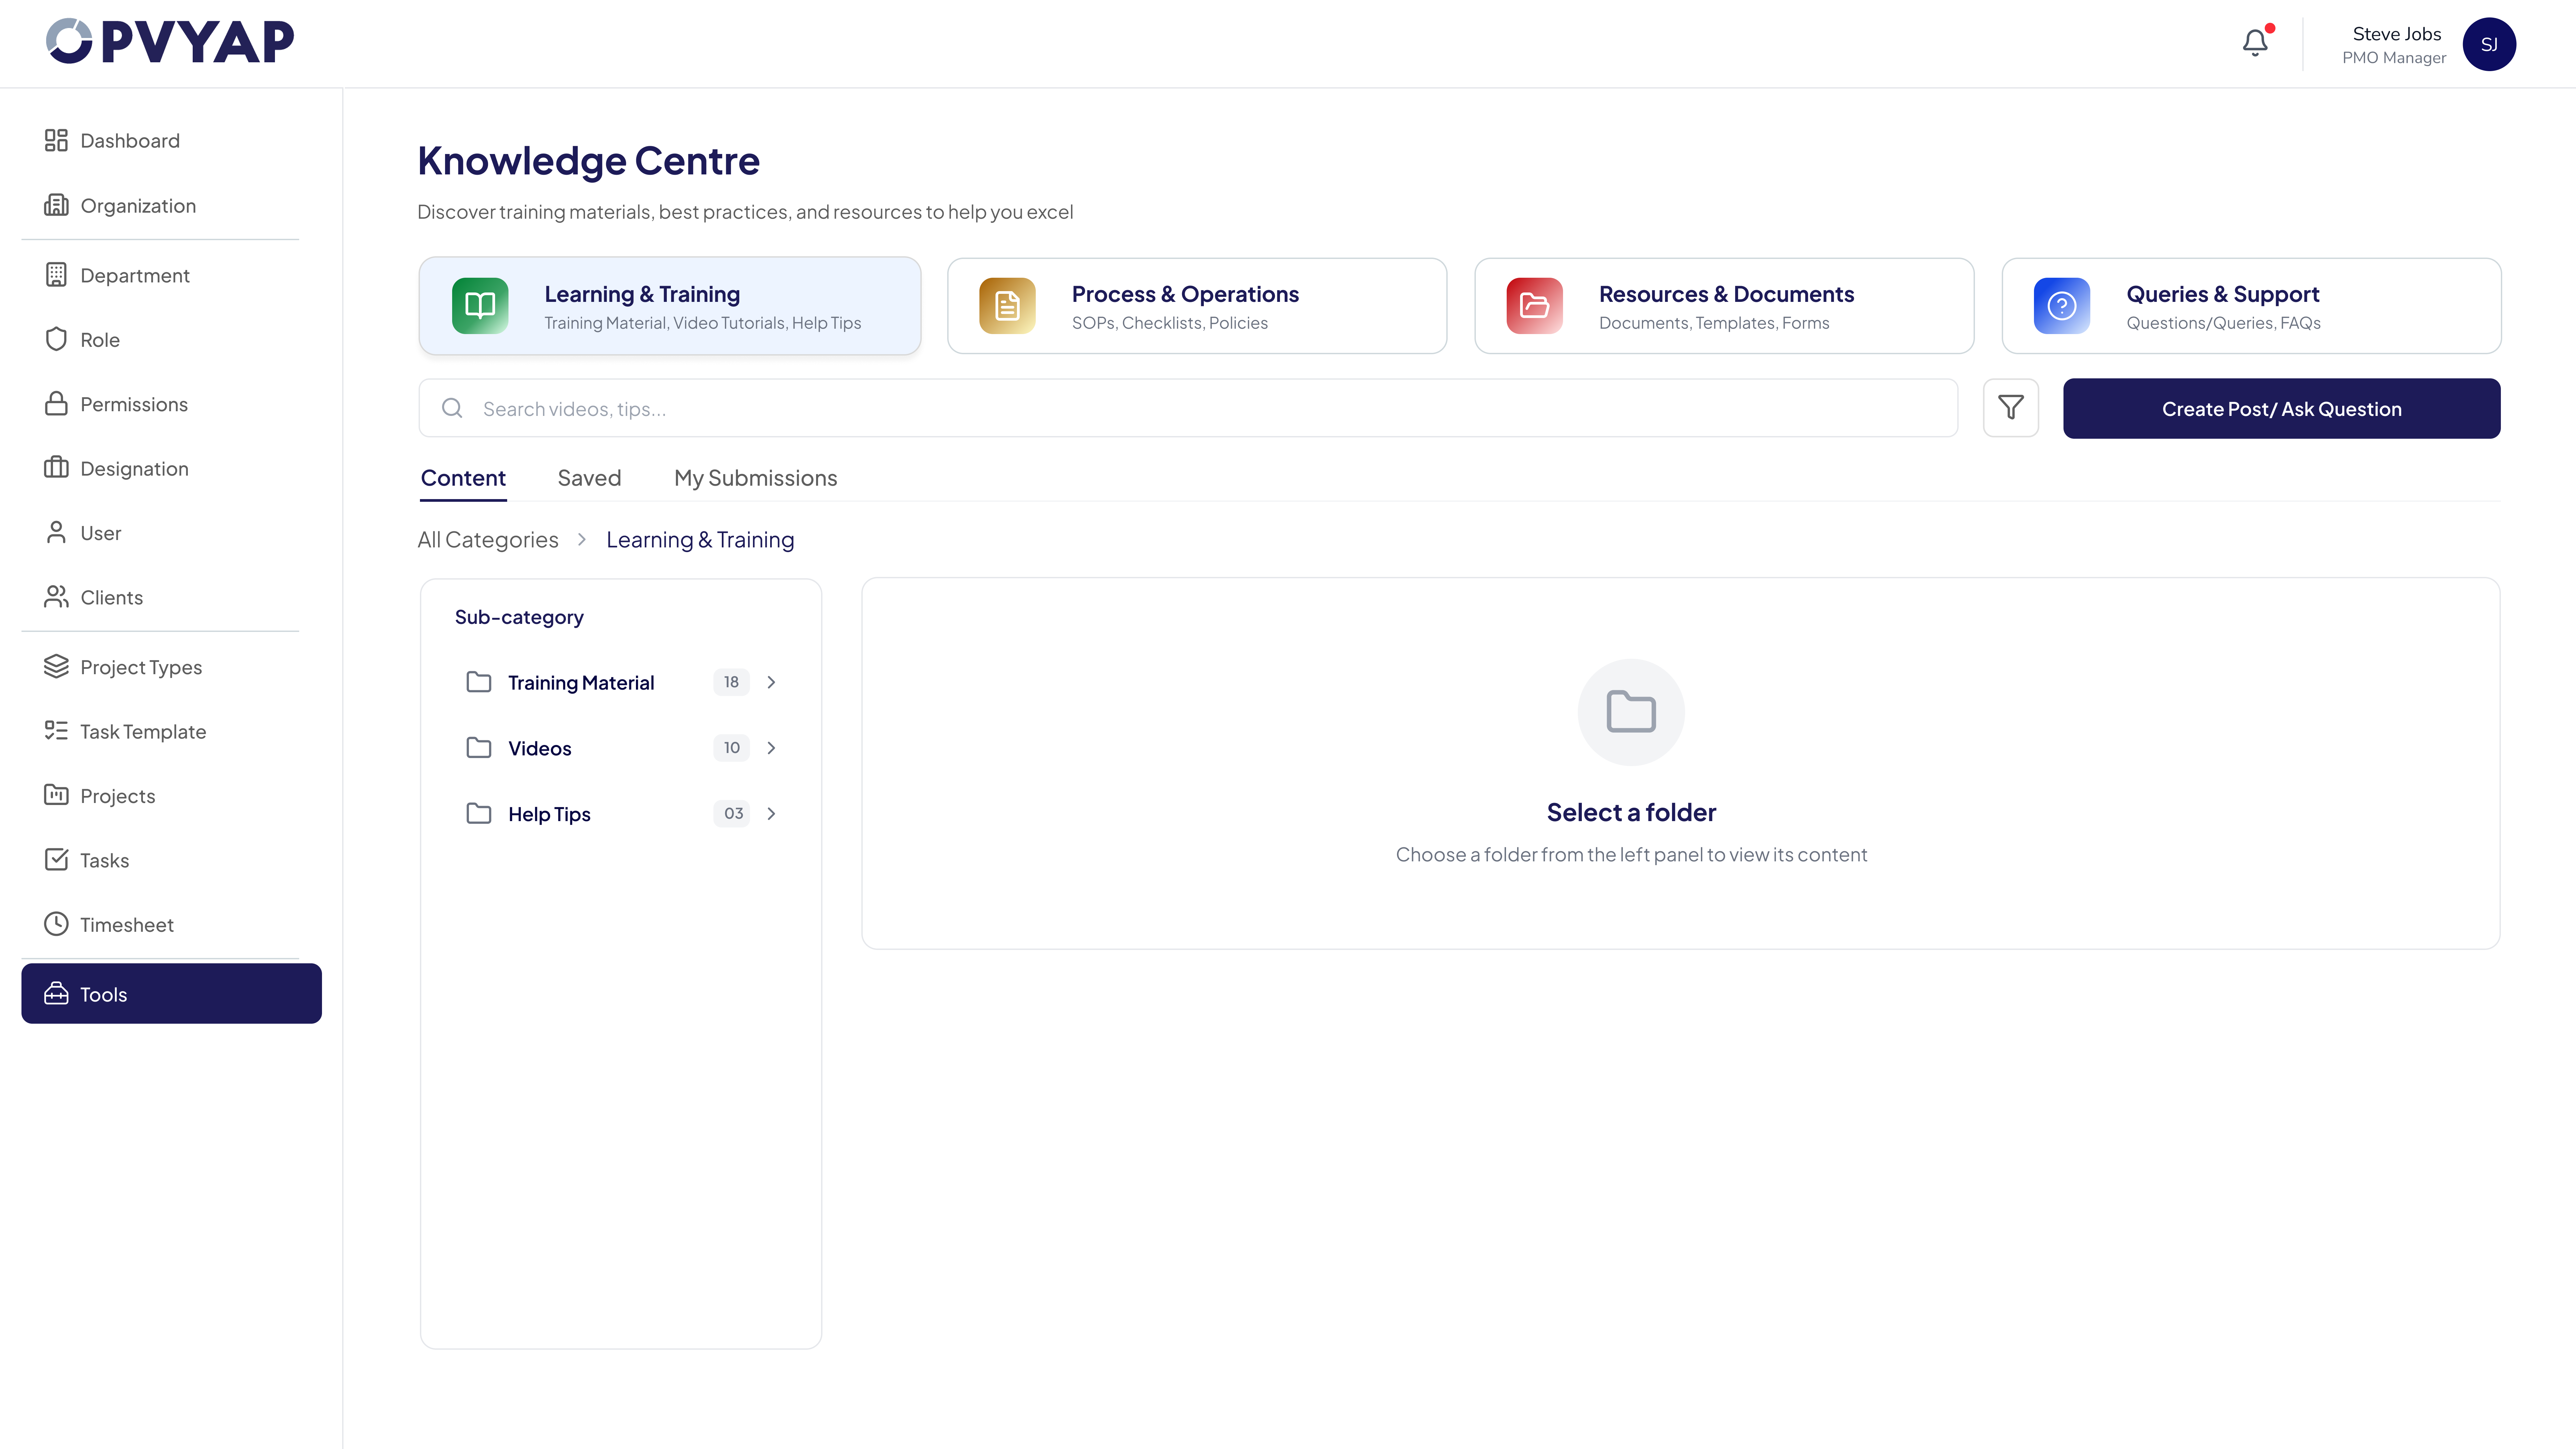
Task: Click the Permissions lock icon
Action: pyautogui.click(x=56, y=404)
